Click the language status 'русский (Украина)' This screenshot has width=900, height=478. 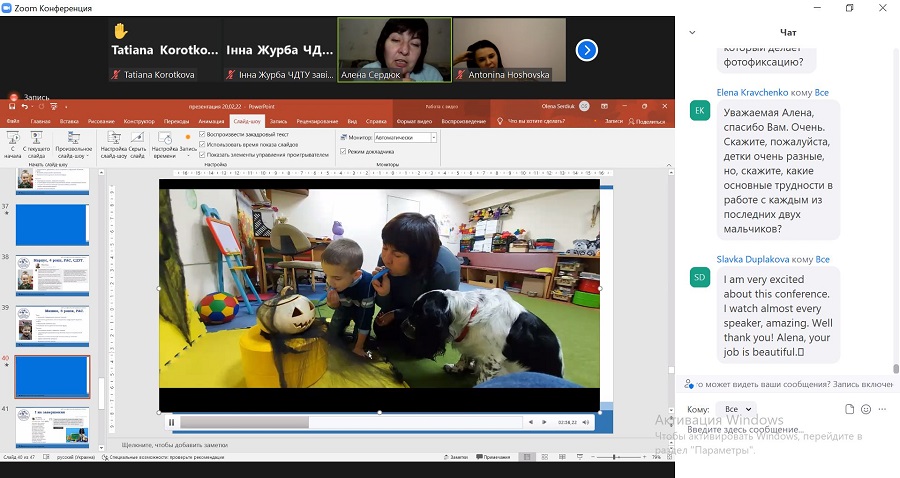coord(76,457)
